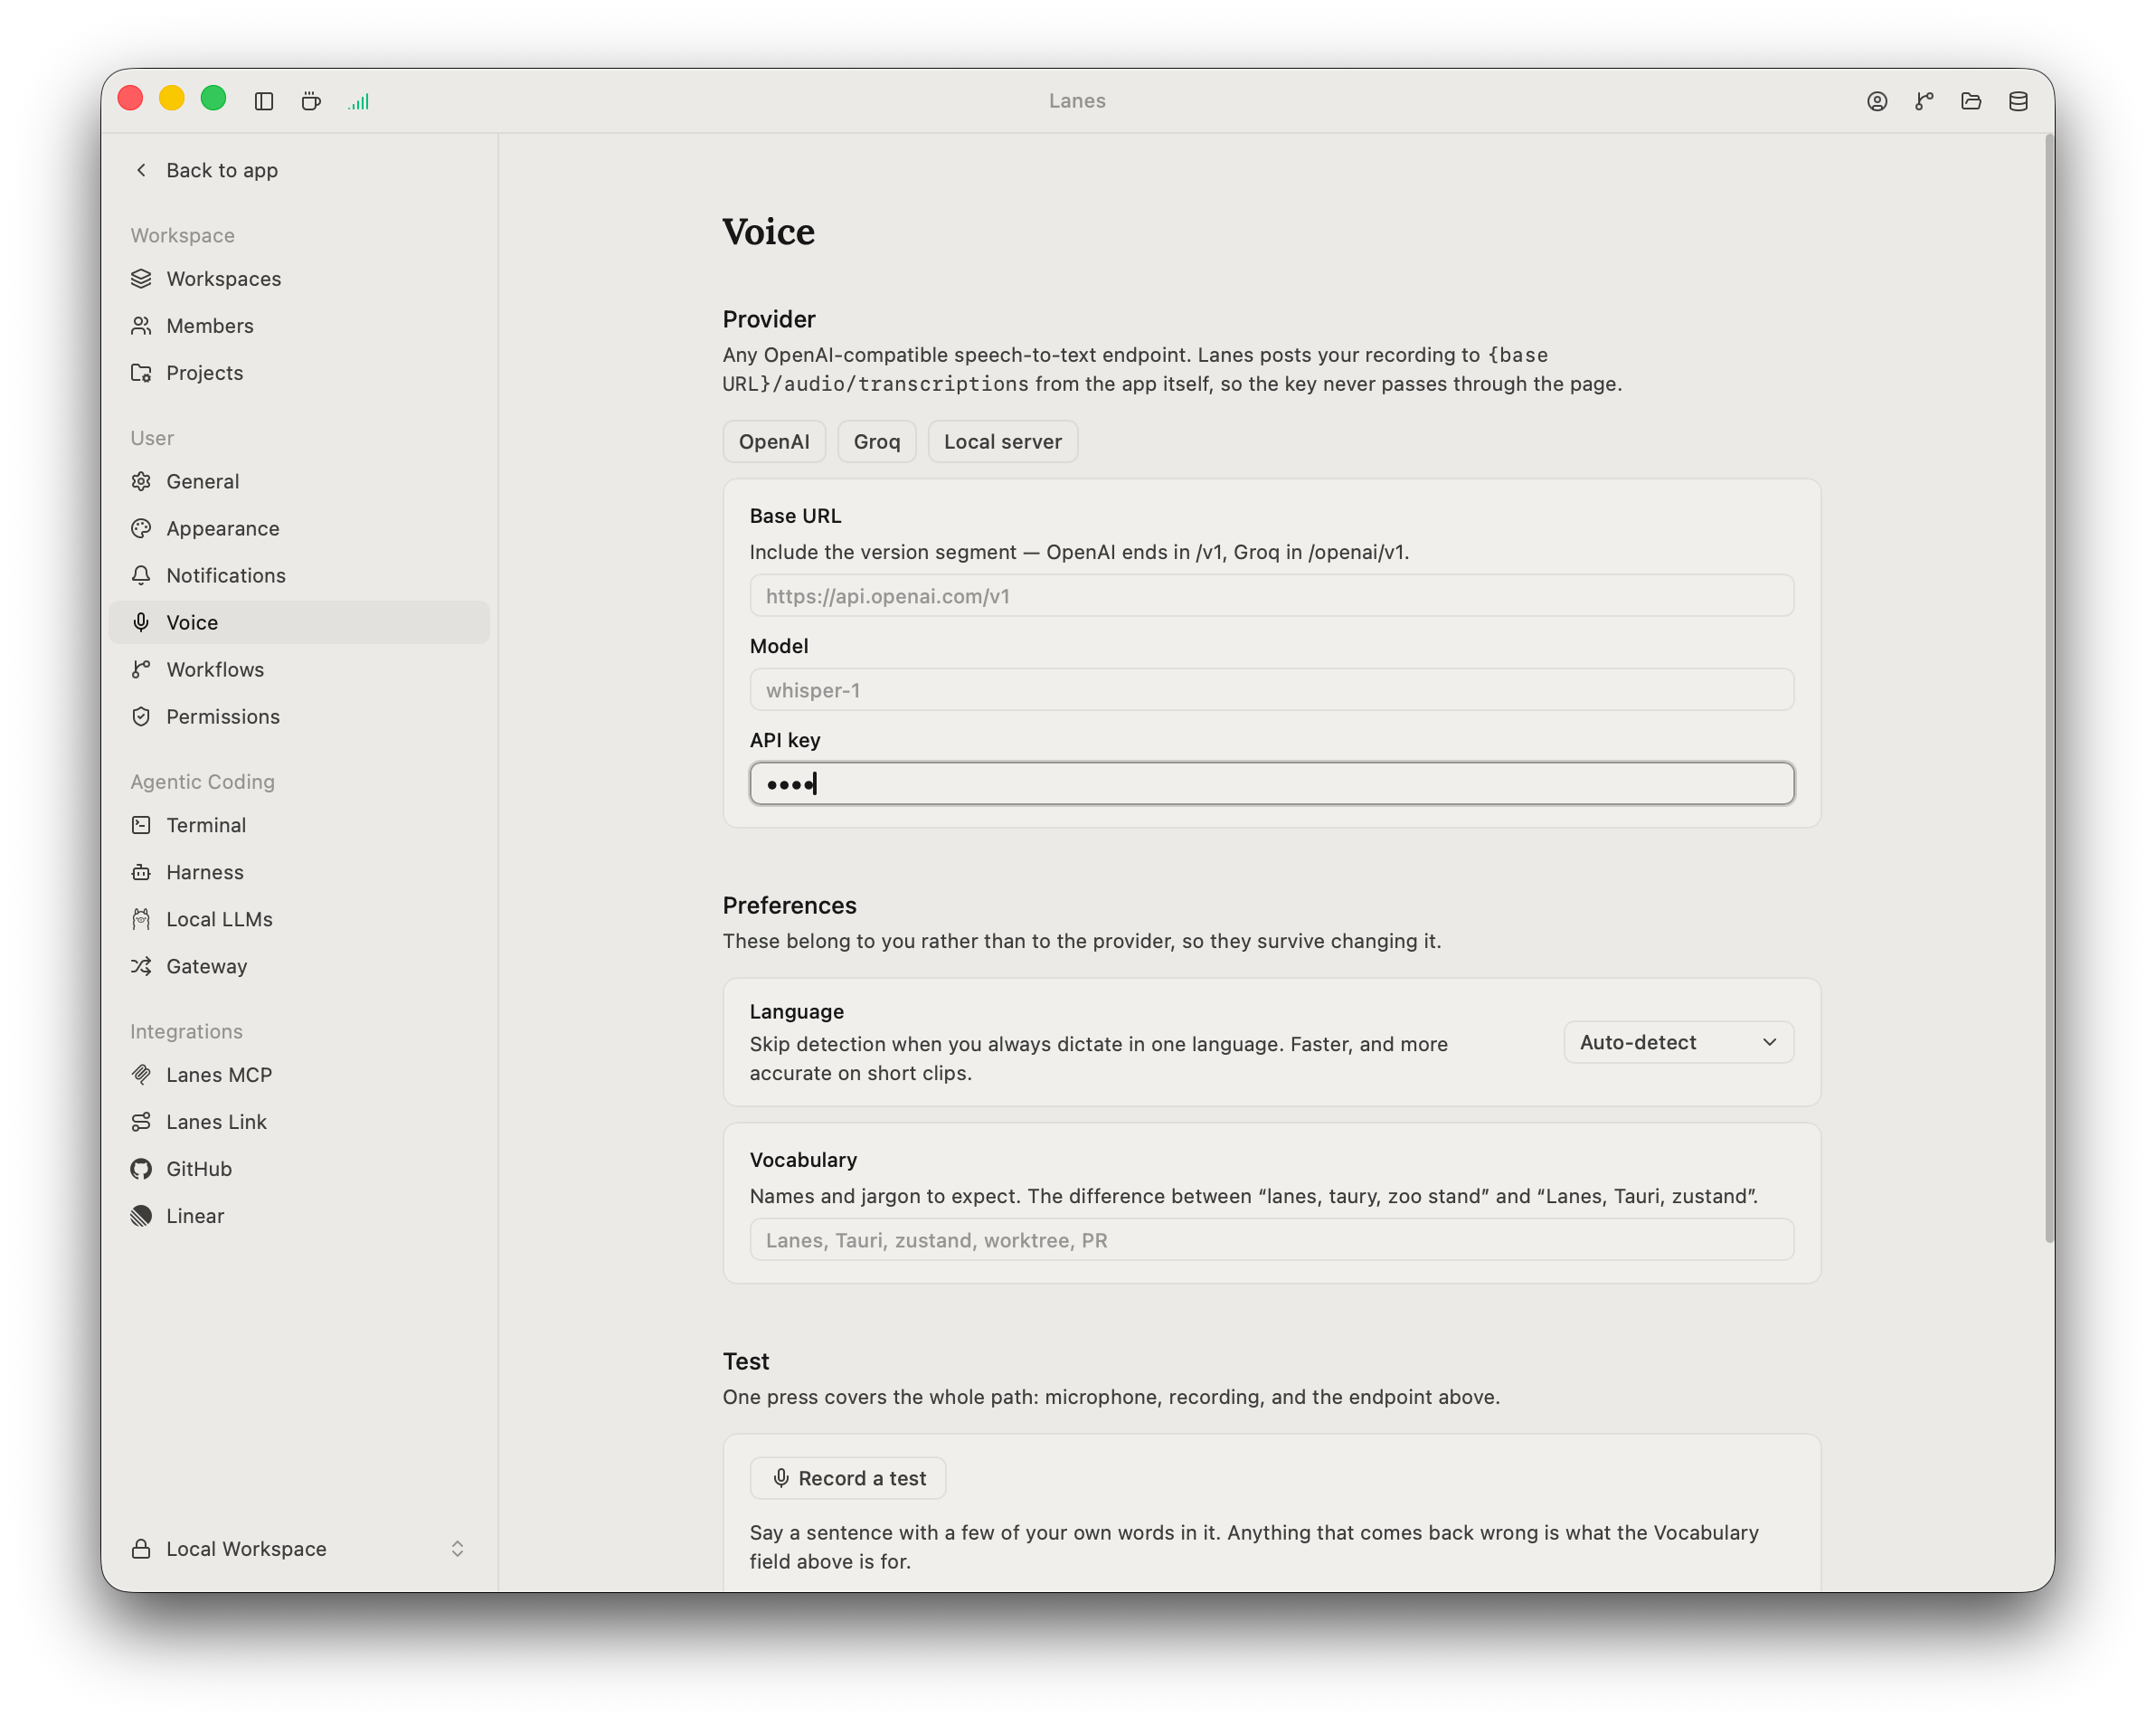Click the Local LLMs llama icon
2156x1726 pixels.
tap(141, 919)
